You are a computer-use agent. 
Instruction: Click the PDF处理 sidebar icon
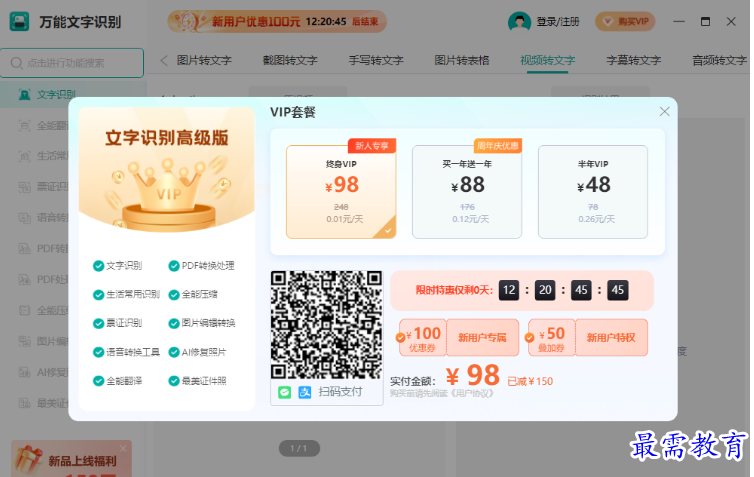24,279
